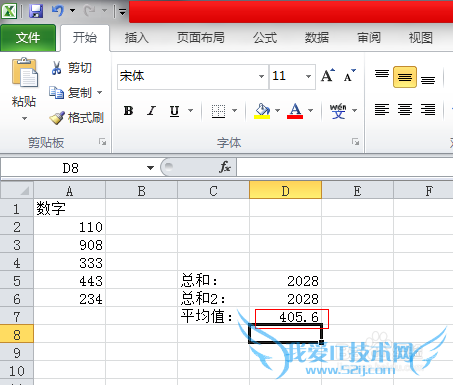This screenshot has height=385, width=453.
Task: Open the 文件 (File) tab
Action: [x=28, y=38]
